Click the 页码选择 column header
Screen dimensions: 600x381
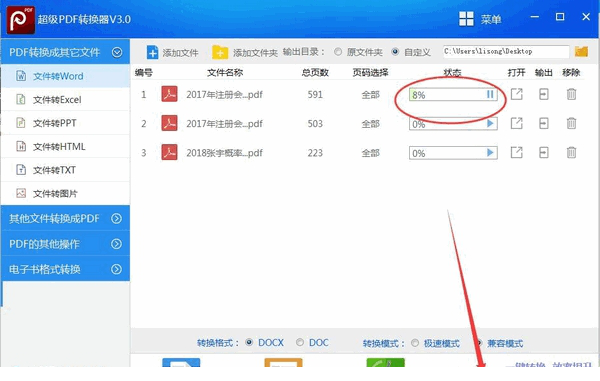click(370, 72)
